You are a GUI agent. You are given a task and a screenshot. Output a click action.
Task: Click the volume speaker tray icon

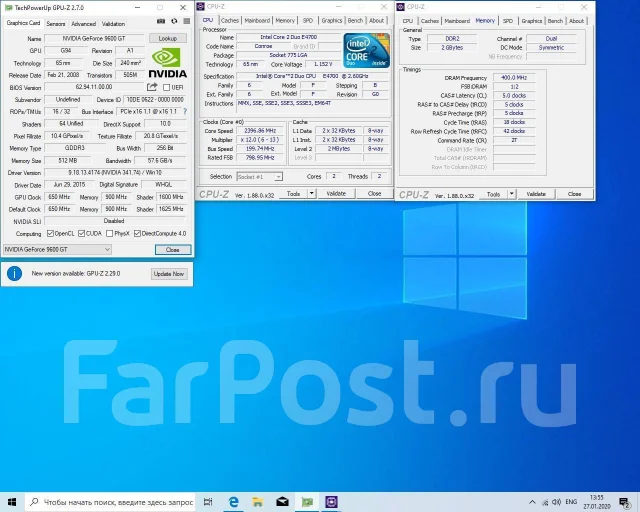tap(556, 502)
